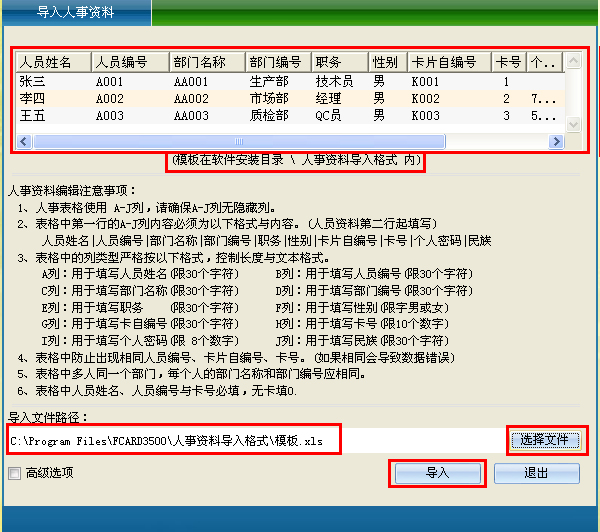The width and height of the screenshot is (600, 532).
Task: Click the K001 card number cell
Action: tap(425, 82)
